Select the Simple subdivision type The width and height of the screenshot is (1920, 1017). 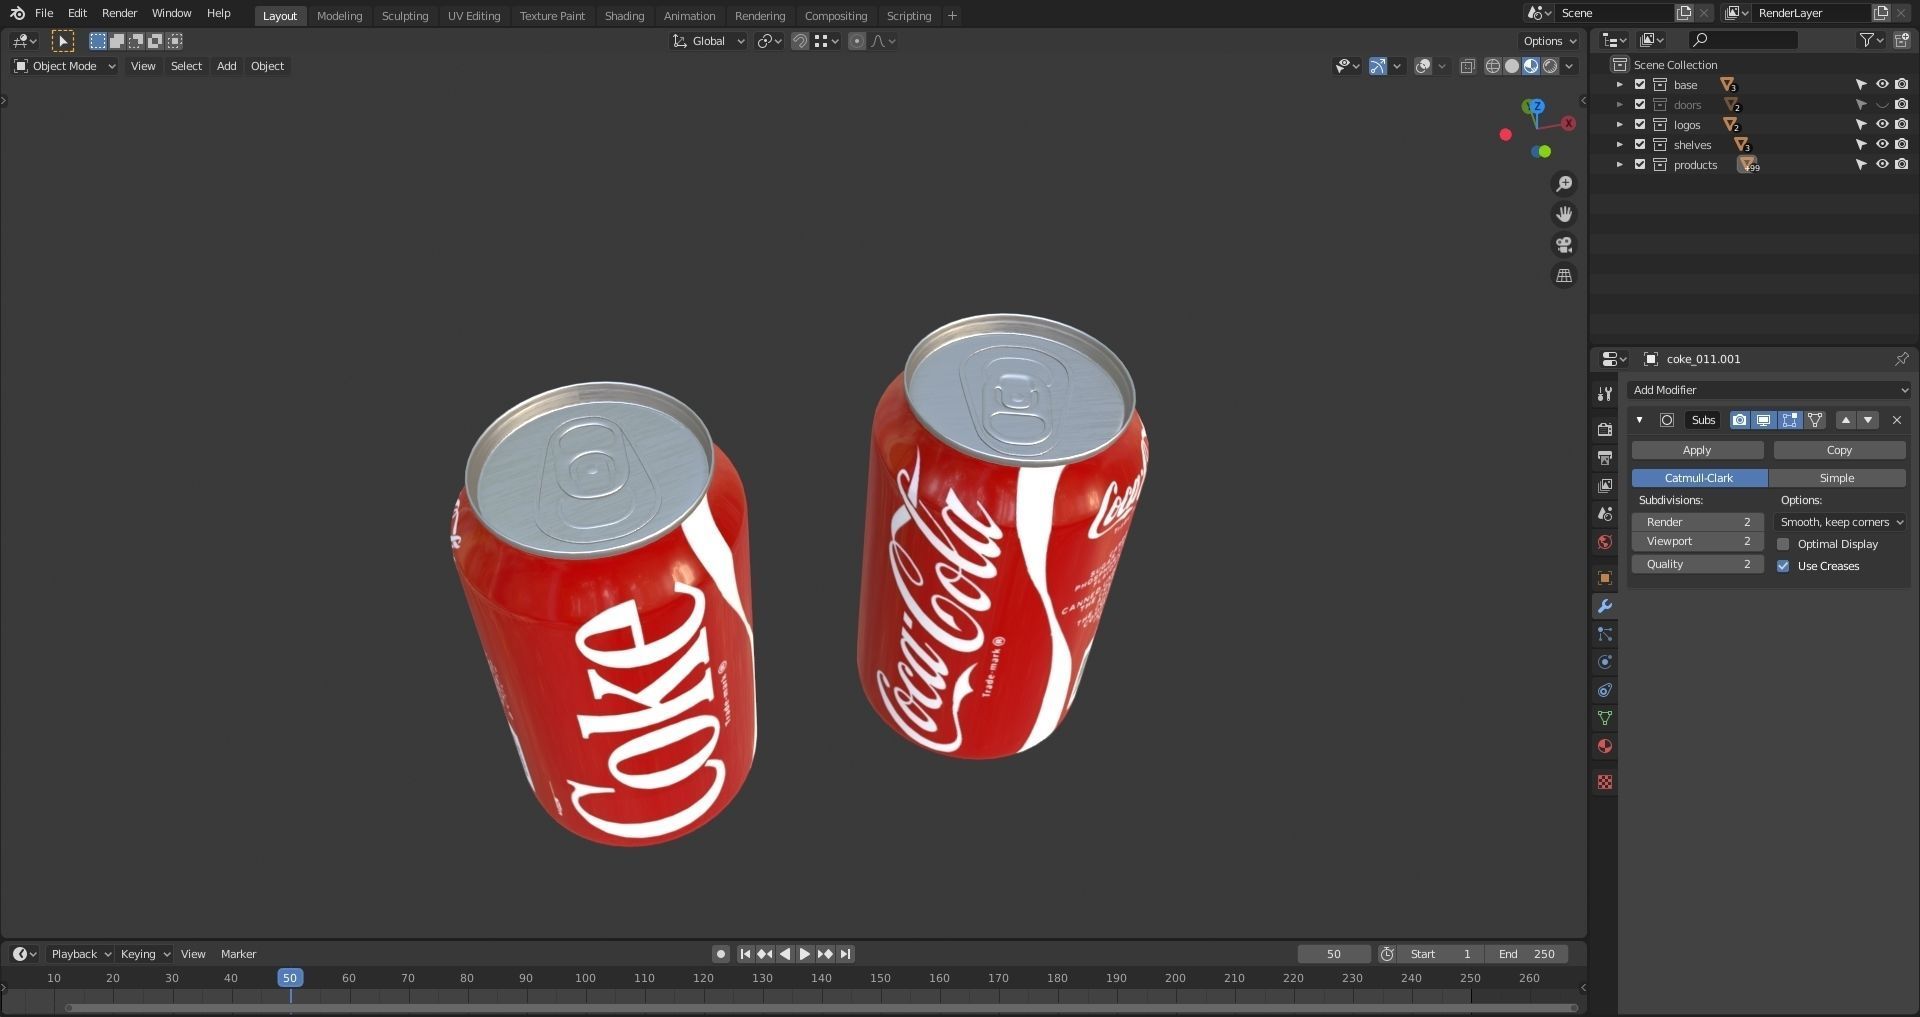[x=1837, y=478]
